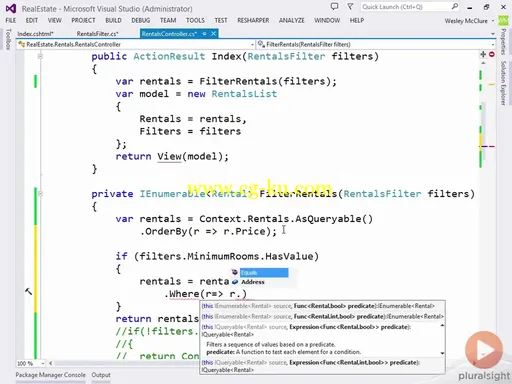
Task: Open the VIEW menu
Action: point(54,20)
